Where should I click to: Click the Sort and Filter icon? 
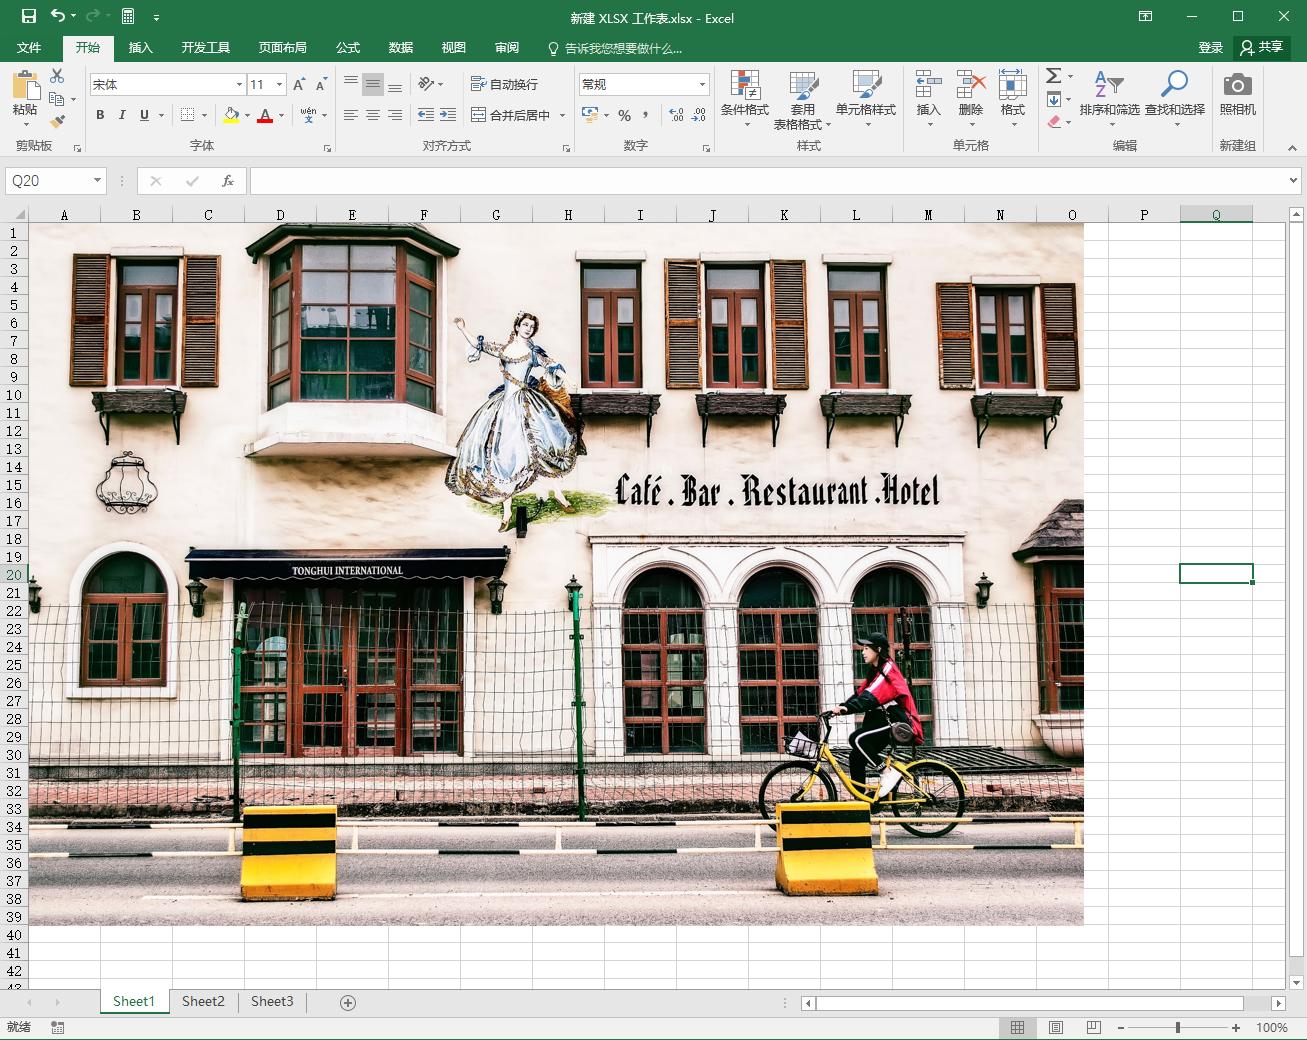[x=1108, y=86]
